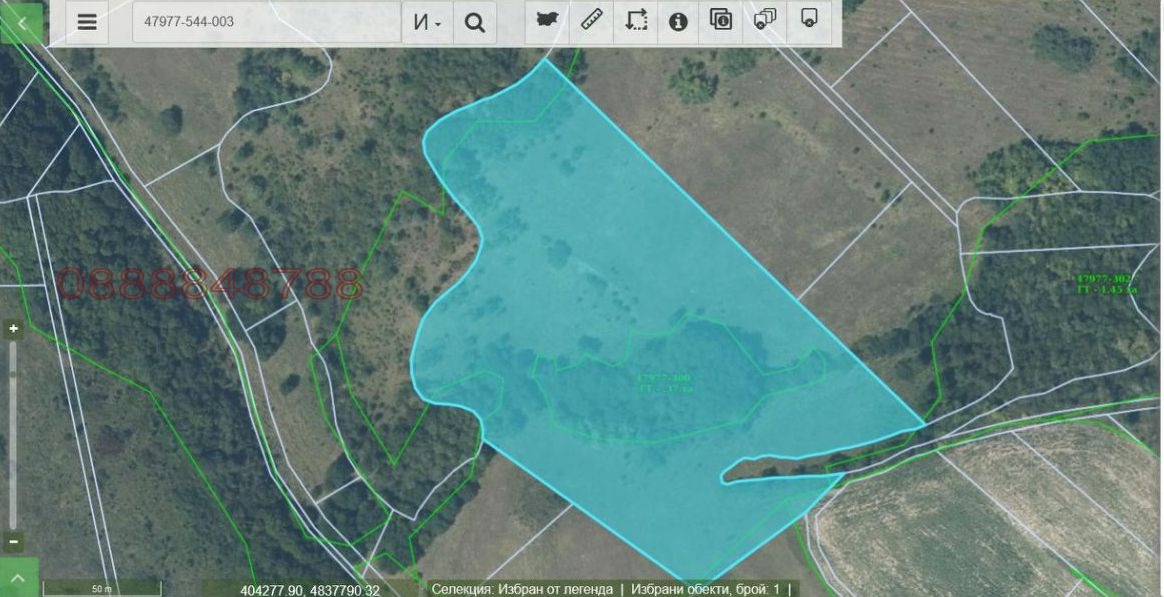Open the object information tool
Screen dimensions: 1164x597
point(679,21)
